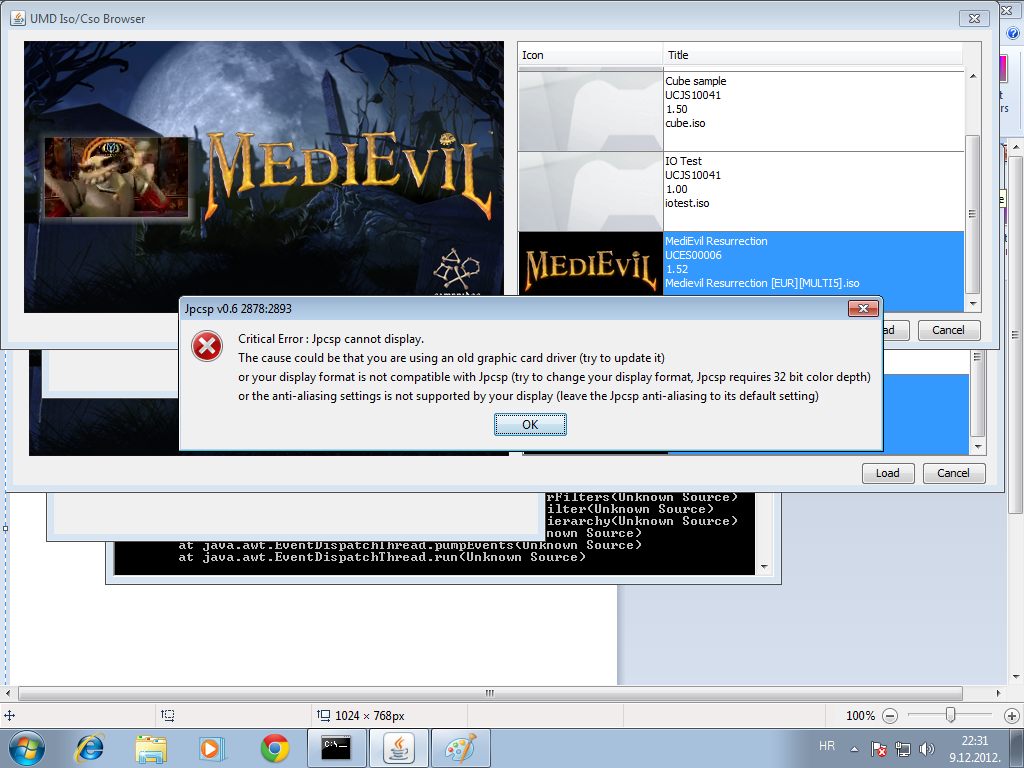Open Windows Explorer folder on taskbar
Screen dimensions: 1024x768
151,747
